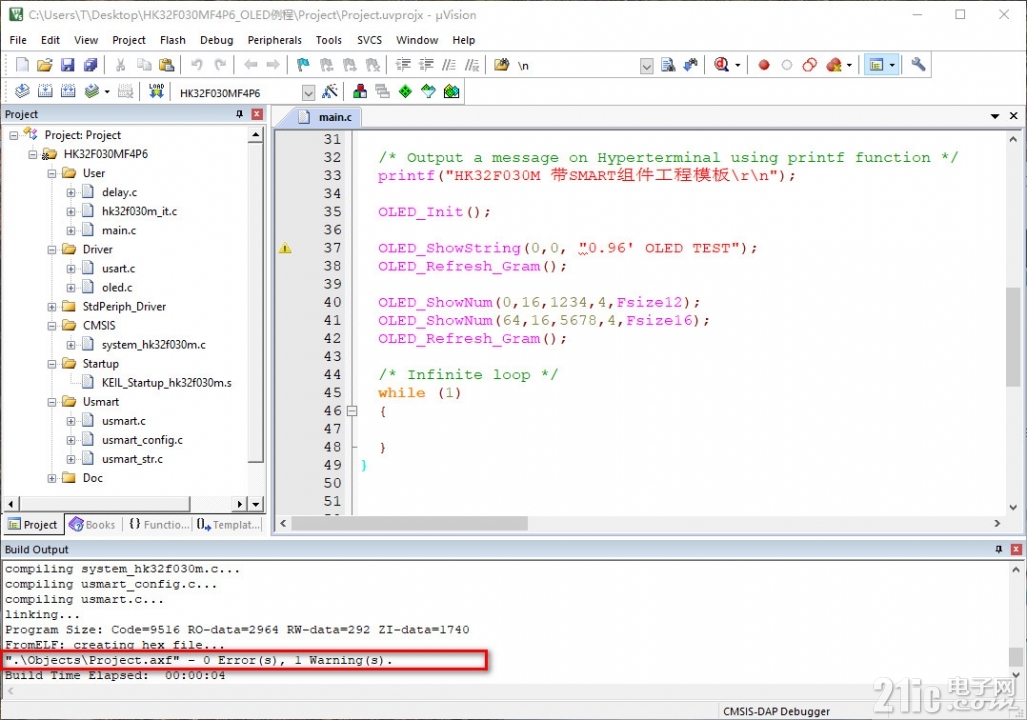
Task: Click the Save All icon
Action: (x=90, y=65)
